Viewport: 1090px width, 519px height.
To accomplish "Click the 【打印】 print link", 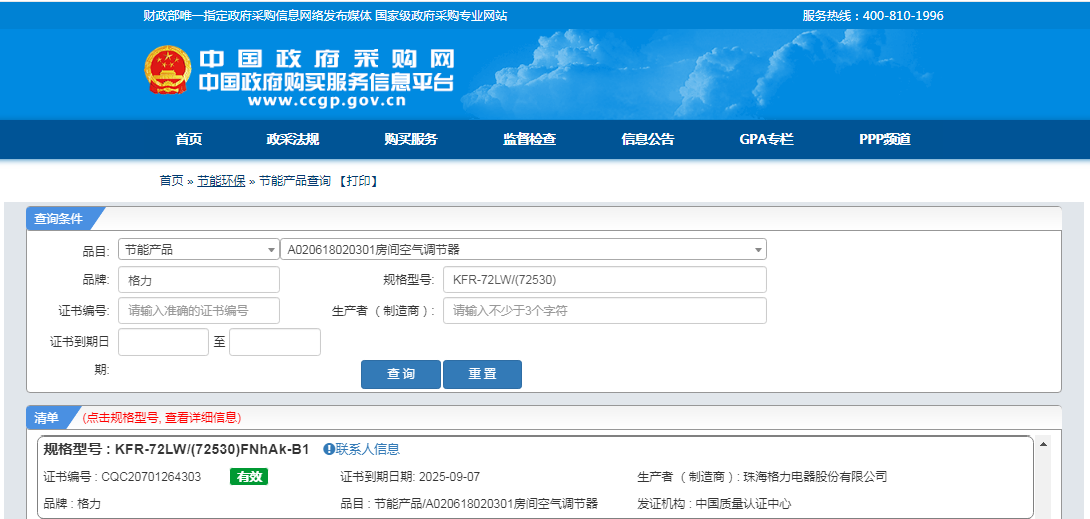I will click(x=359, y=181).
